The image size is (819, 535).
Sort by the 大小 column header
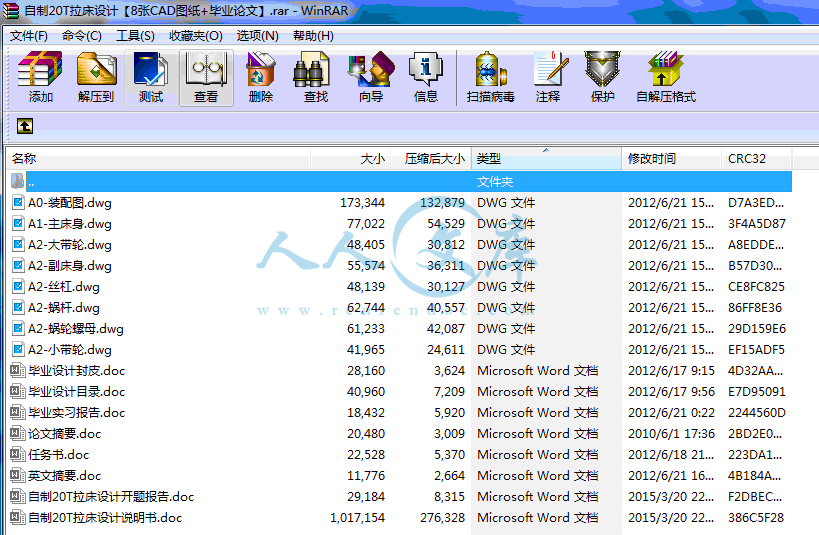[x=350, y=159]
